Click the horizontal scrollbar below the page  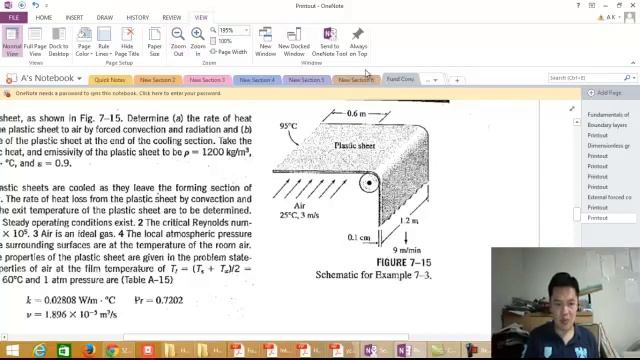click(x=266, y=337)
